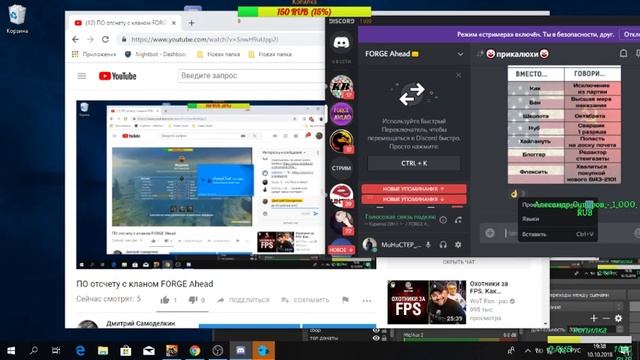Click CTRL + K quick switcher button
The image size is (640, 360).
(413, 163)
